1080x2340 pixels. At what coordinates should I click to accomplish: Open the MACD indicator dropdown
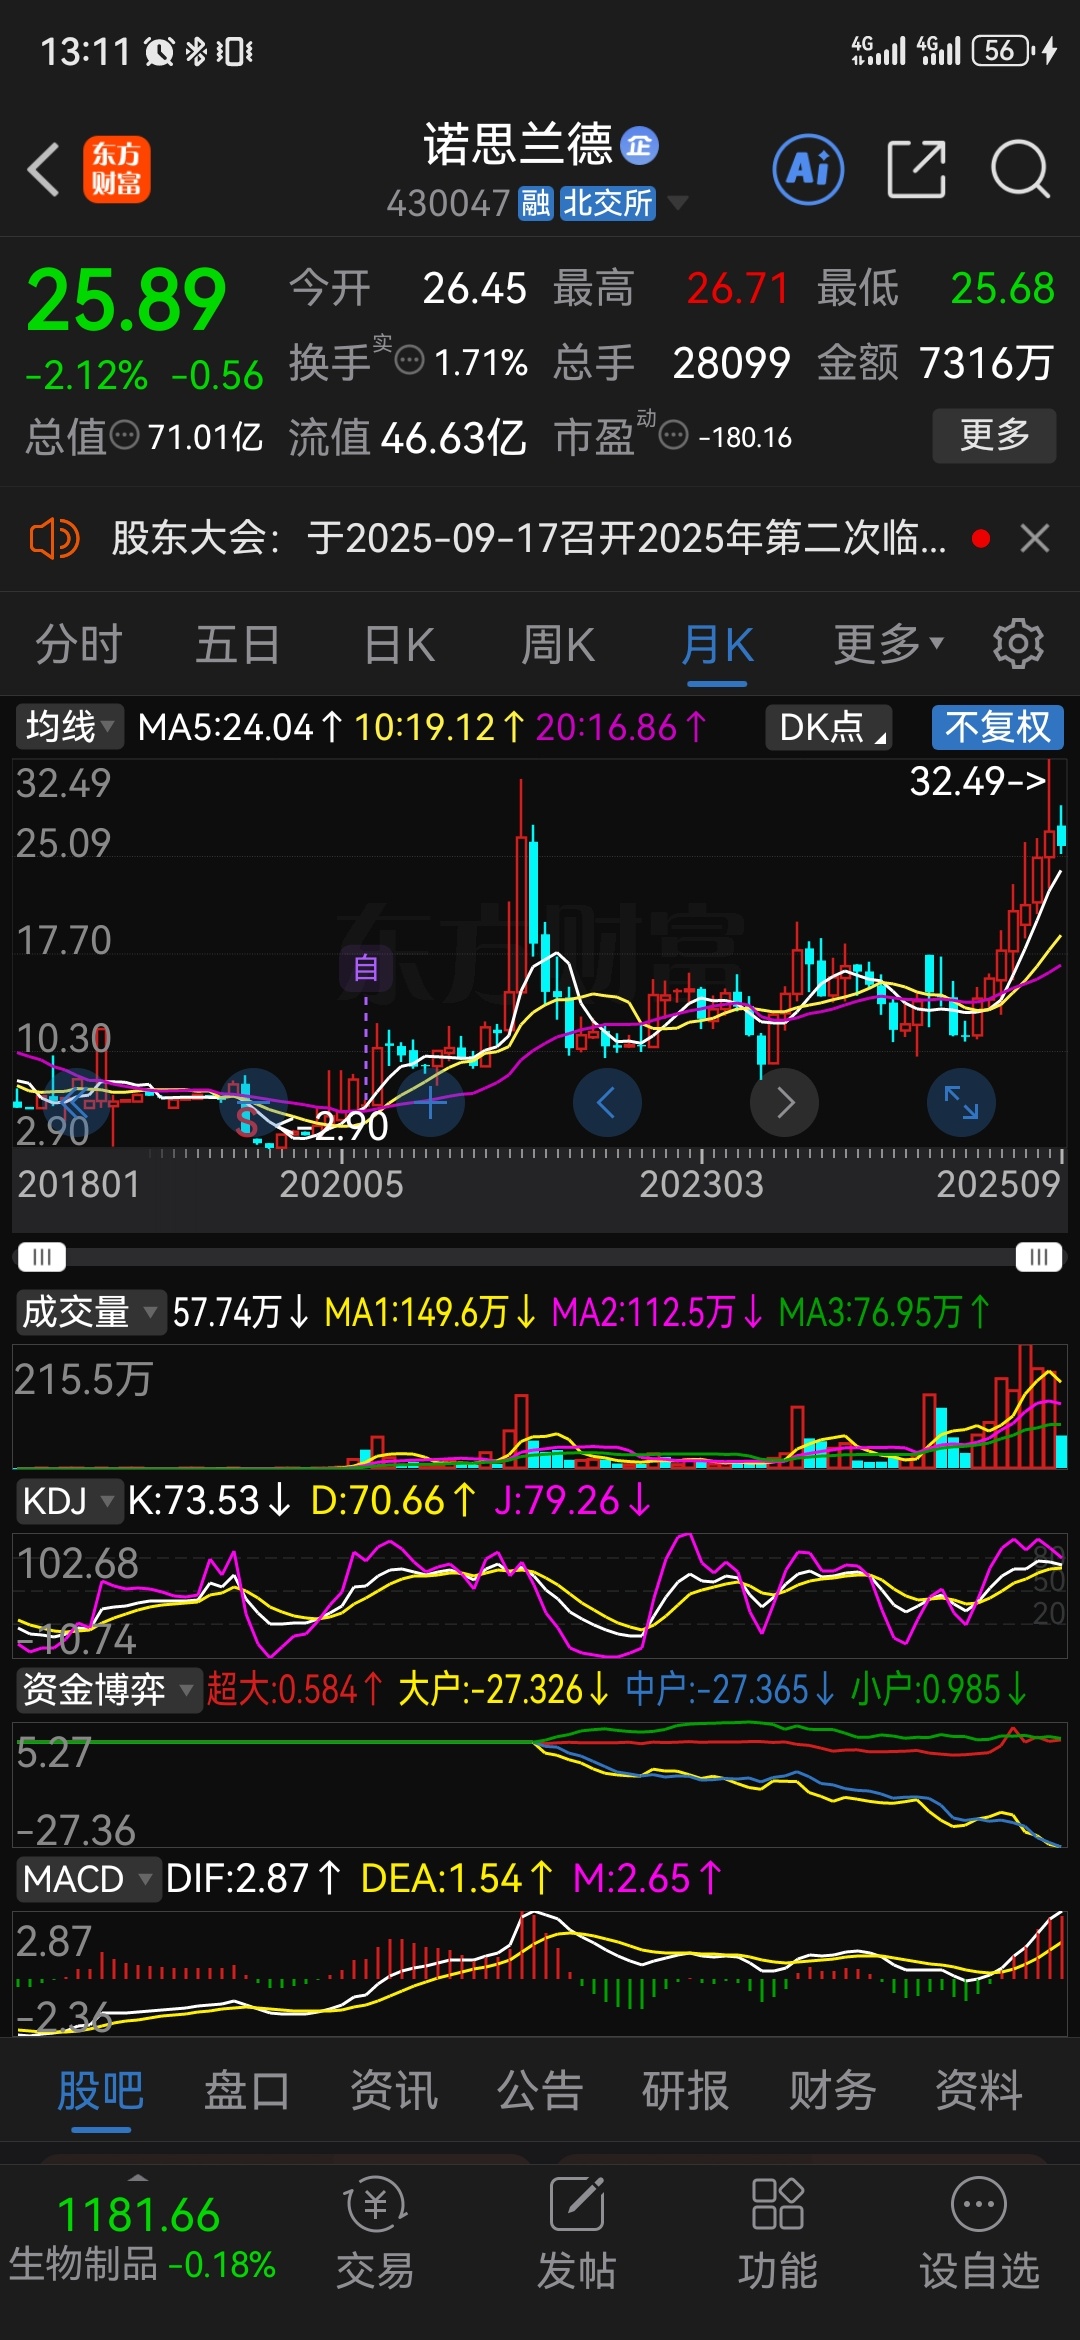88,1879
